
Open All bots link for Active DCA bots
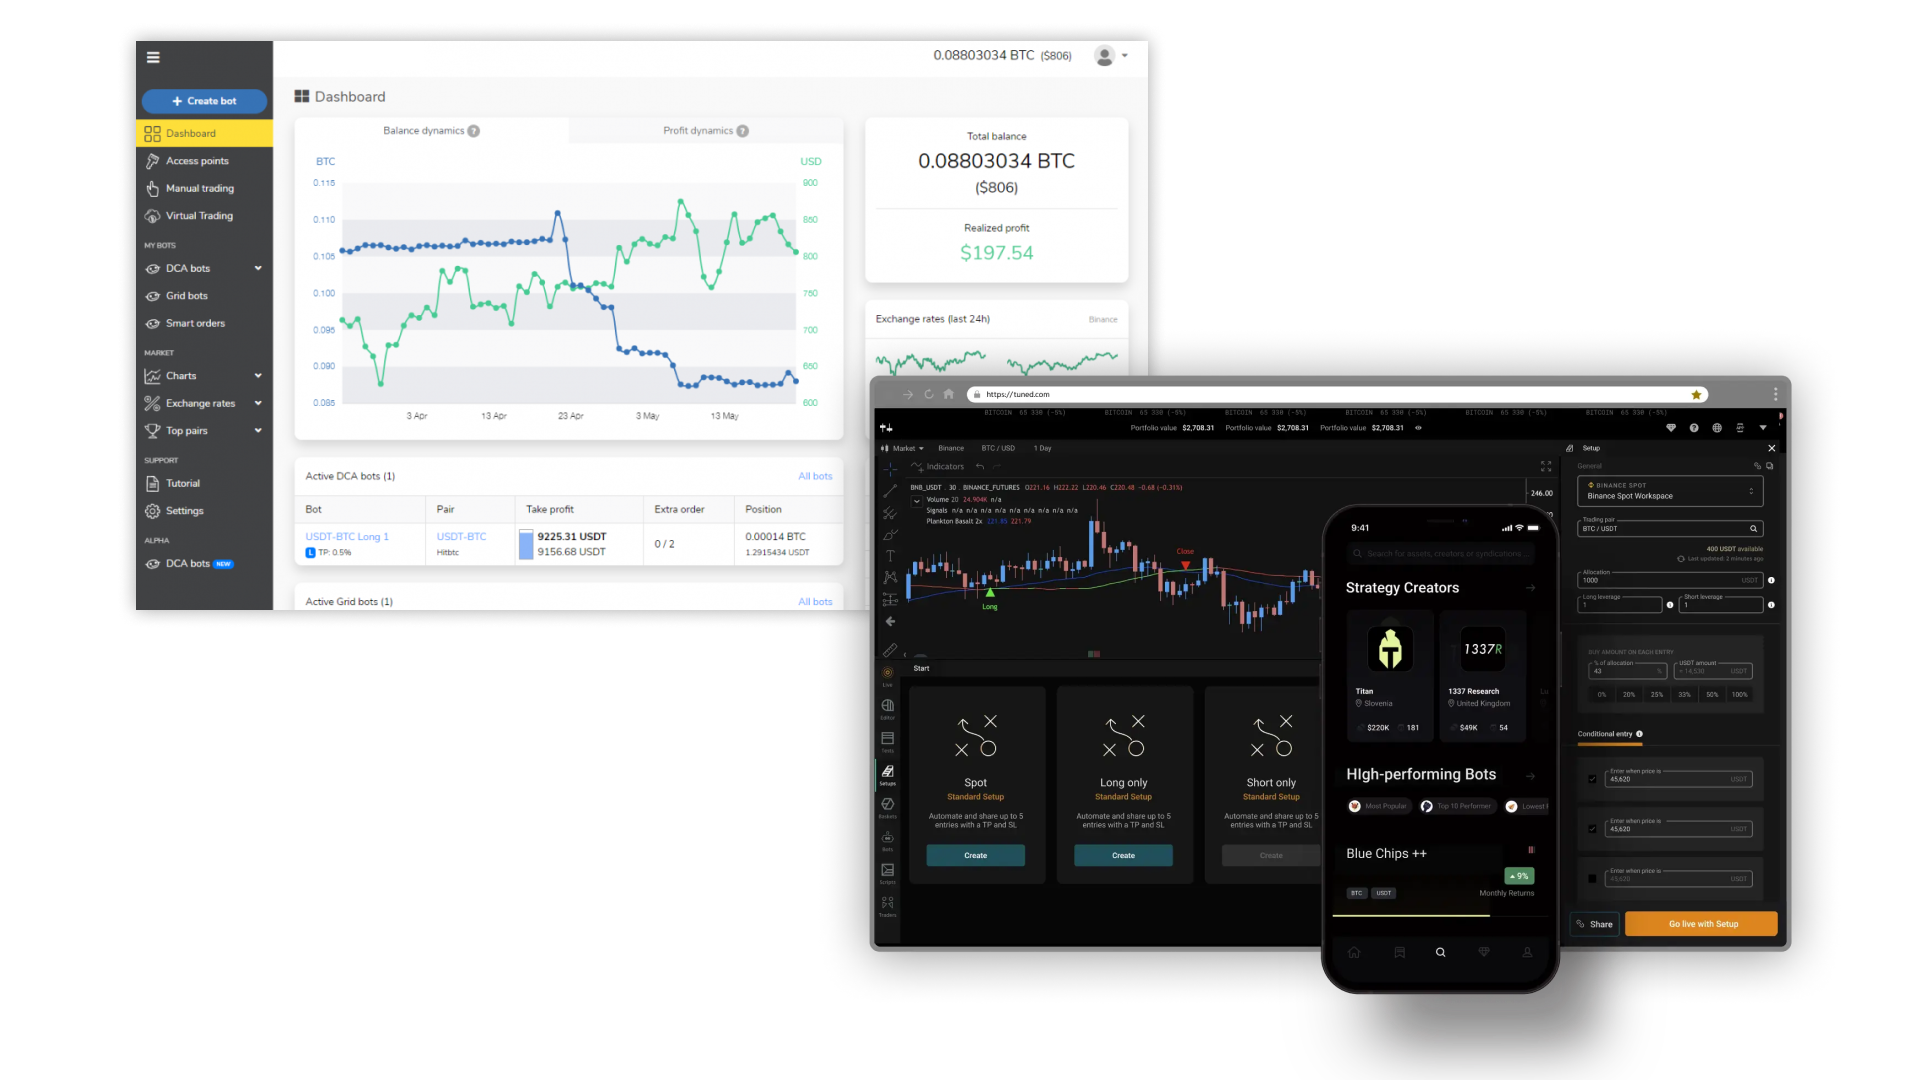tap(815, 475)
